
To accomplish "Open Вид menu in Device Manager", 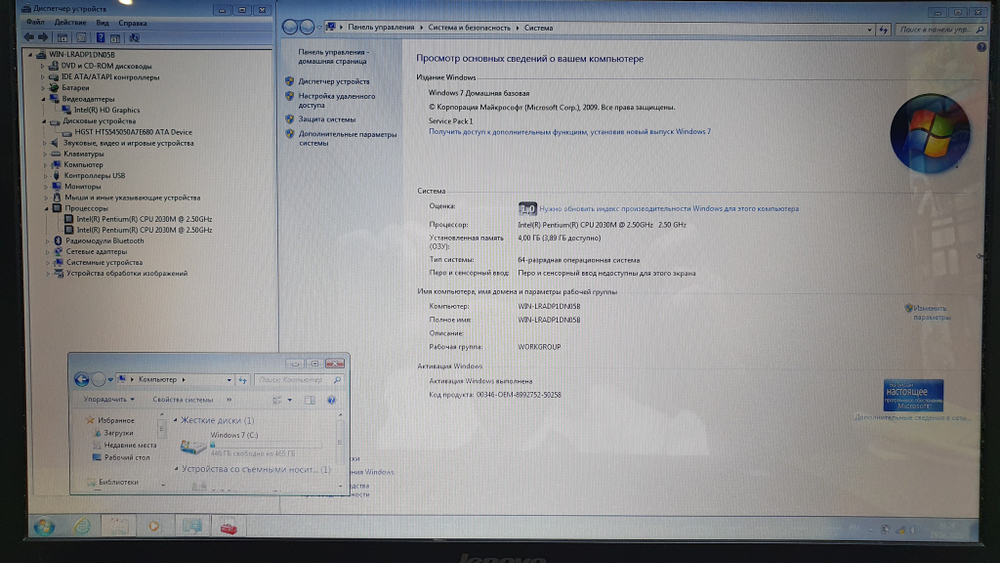I will (102, 23).
